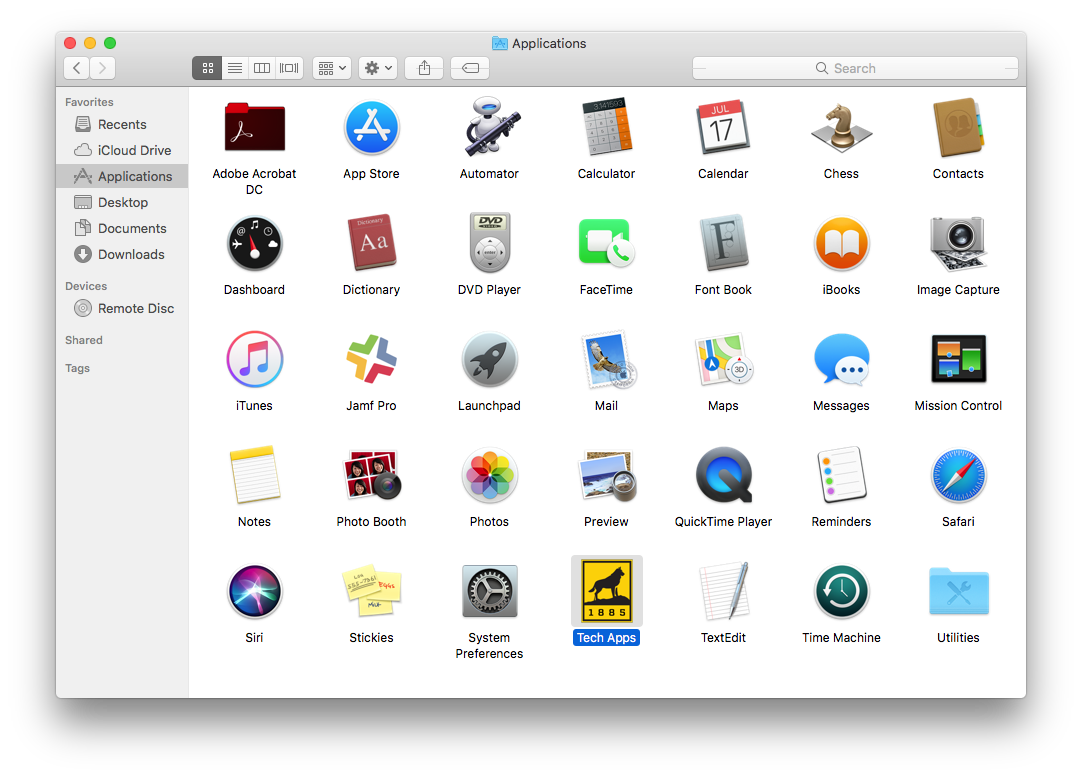Click the Devices sidebar heading
The height and width of the screenshot is (778, 1082).
pyautogui.click(x=86, y=286)
